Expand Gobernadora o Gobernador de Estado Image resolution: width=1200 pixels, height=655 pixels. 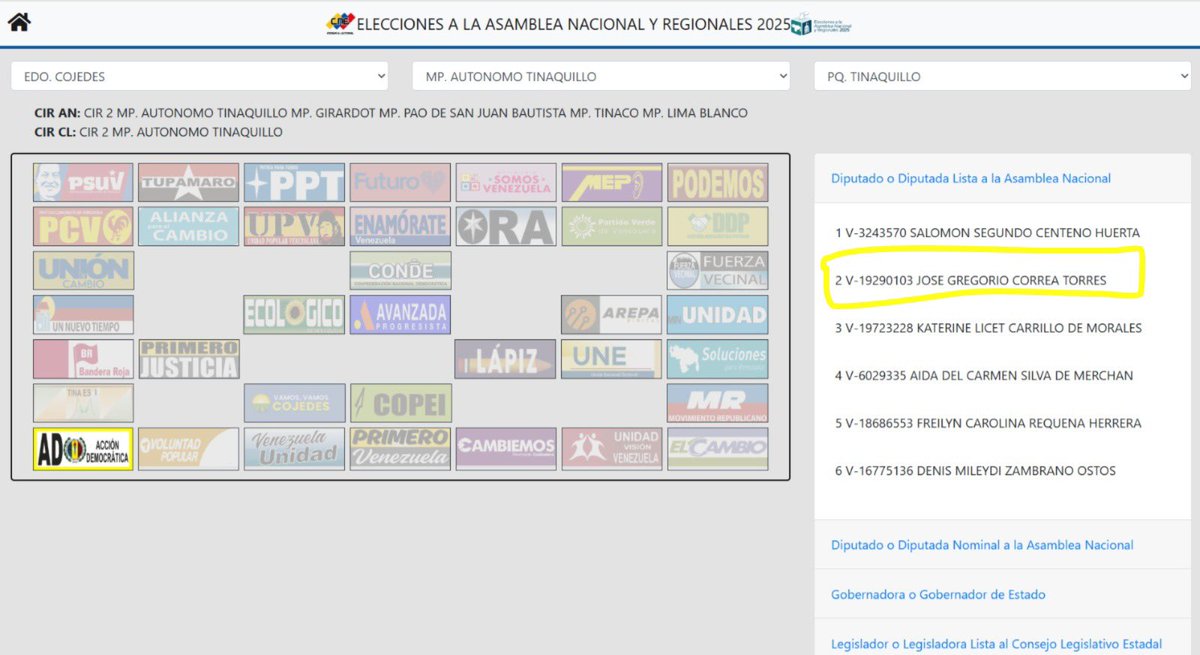pos(938,594)
